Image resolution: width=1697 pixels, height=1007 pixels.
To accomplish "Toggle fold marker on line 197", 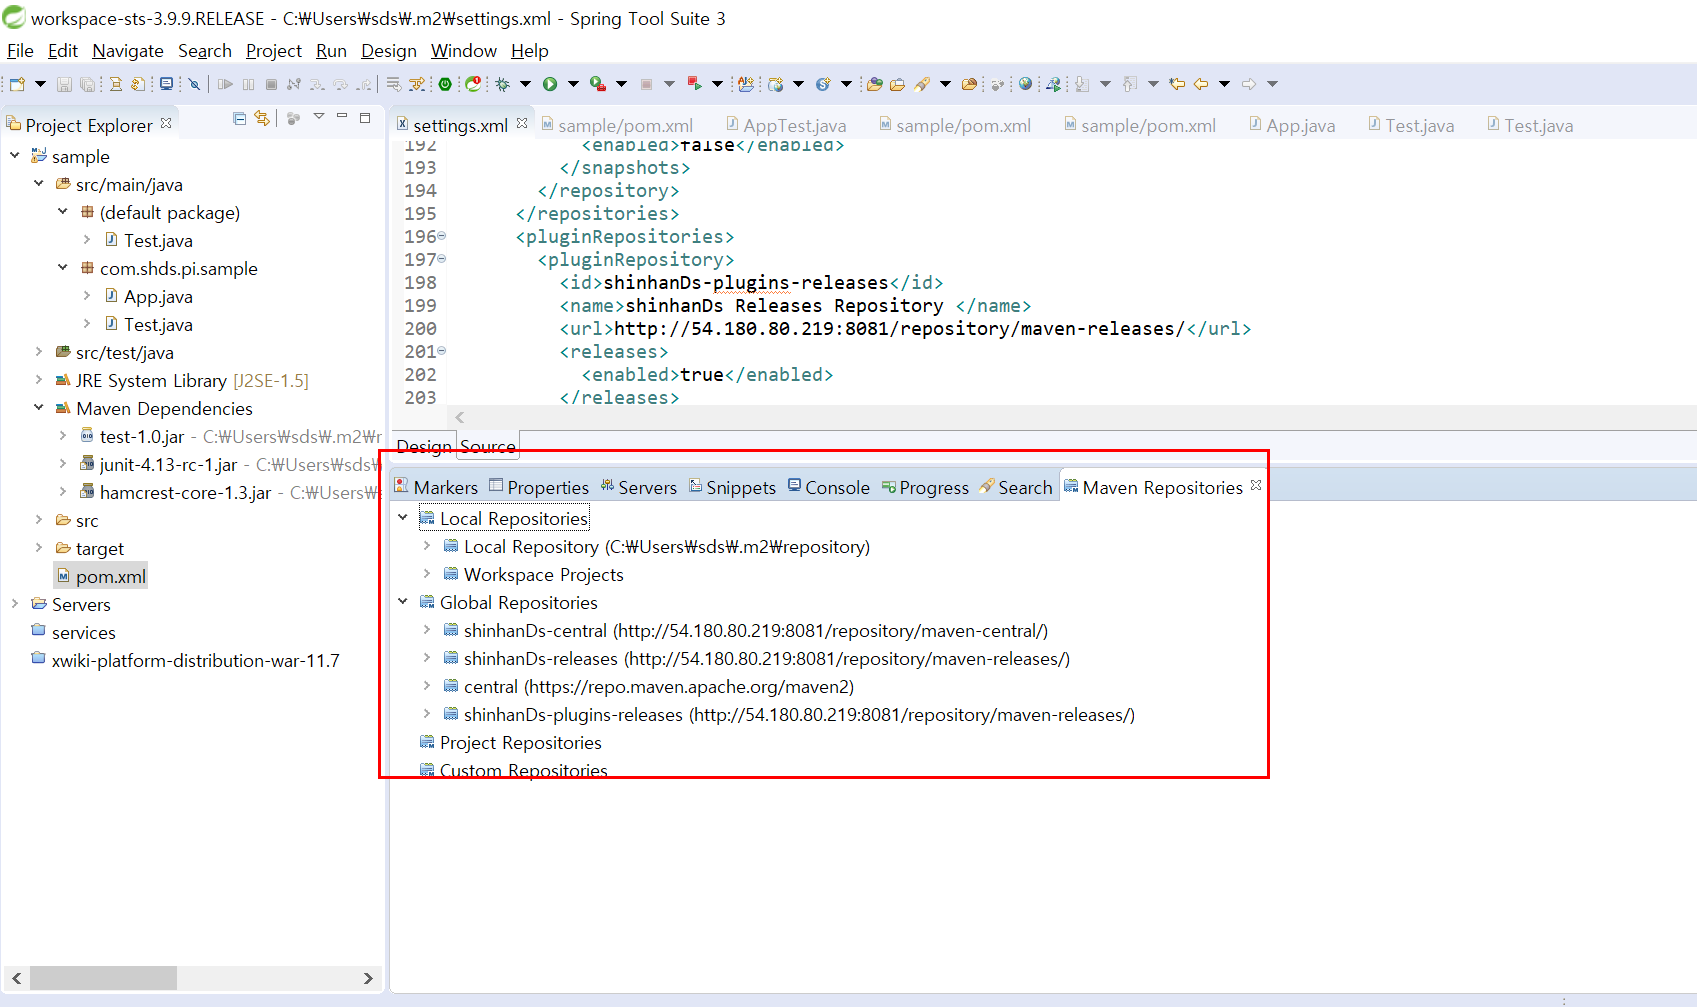I will coord(442,259).
